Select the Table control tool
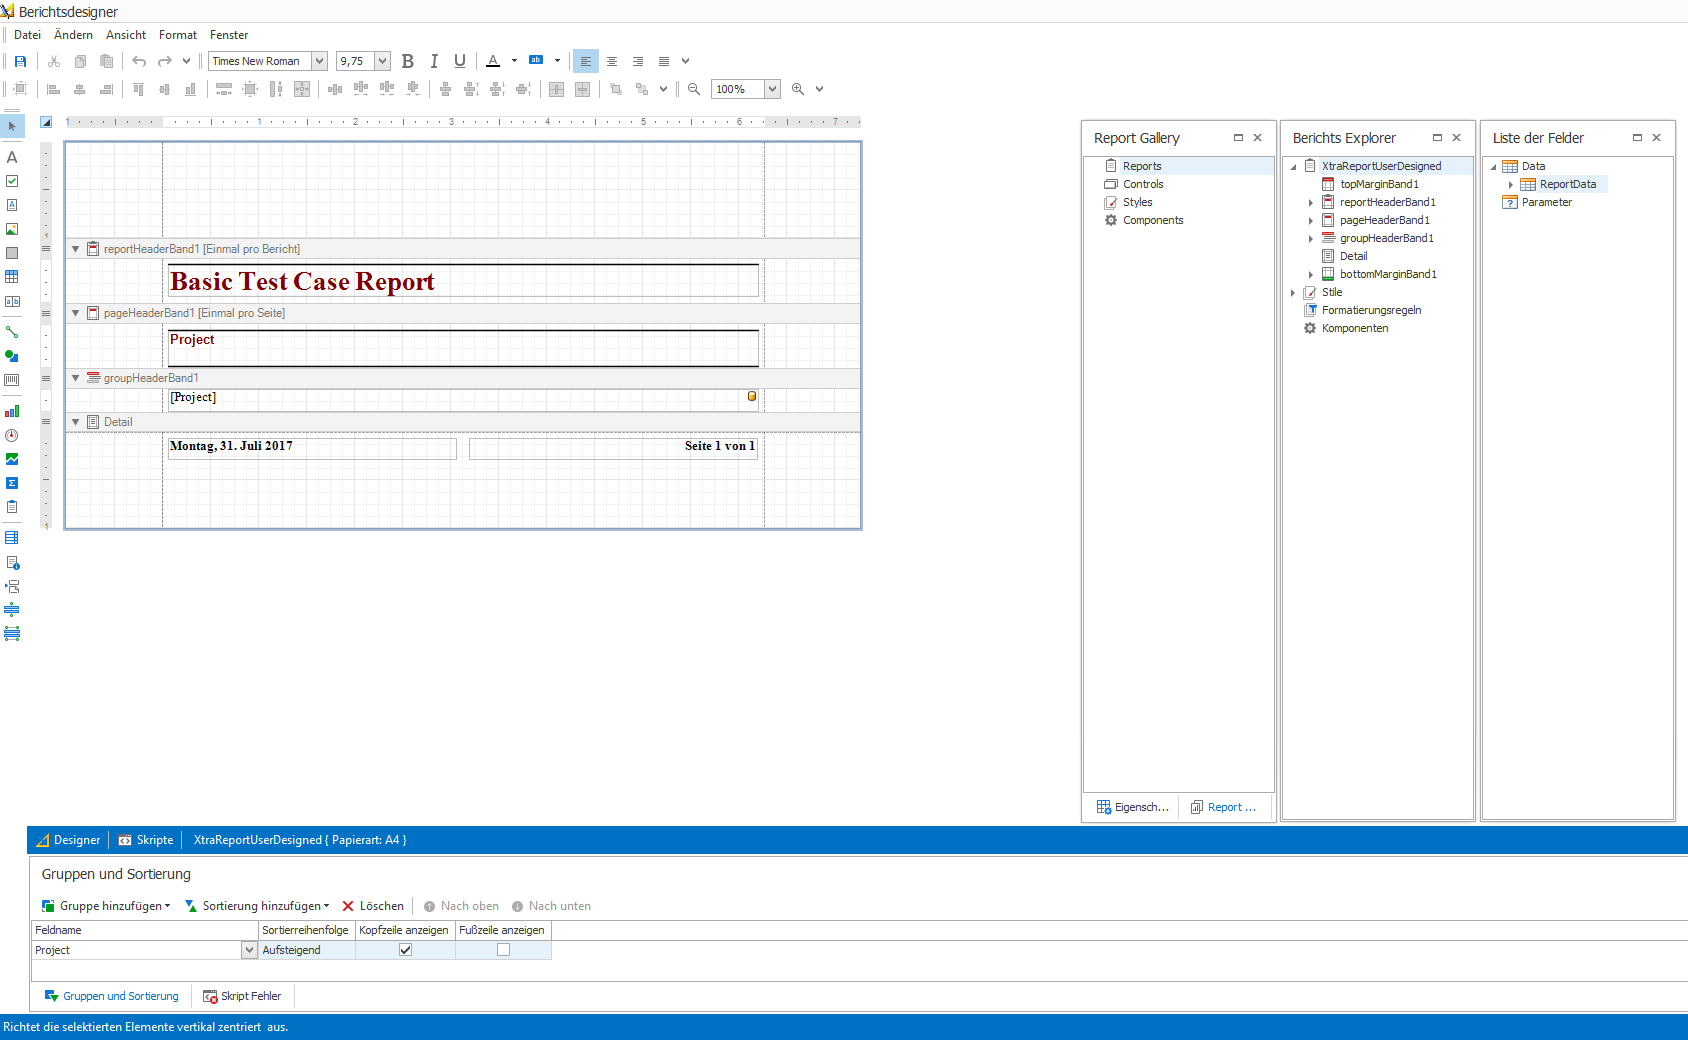The width and height of the screenshot is (1688, 1040). (x=12, y=277)
